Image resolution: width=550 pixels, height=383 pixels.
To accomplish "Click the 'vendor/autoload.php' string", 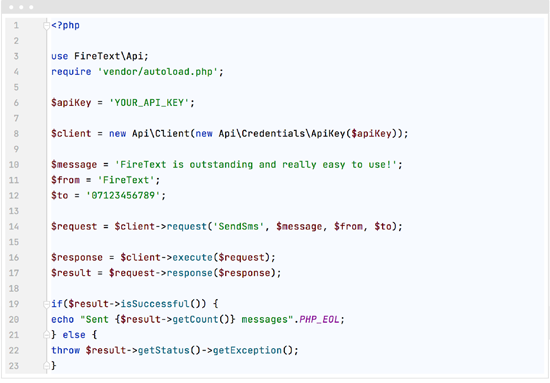I will [x=157, y=72].
